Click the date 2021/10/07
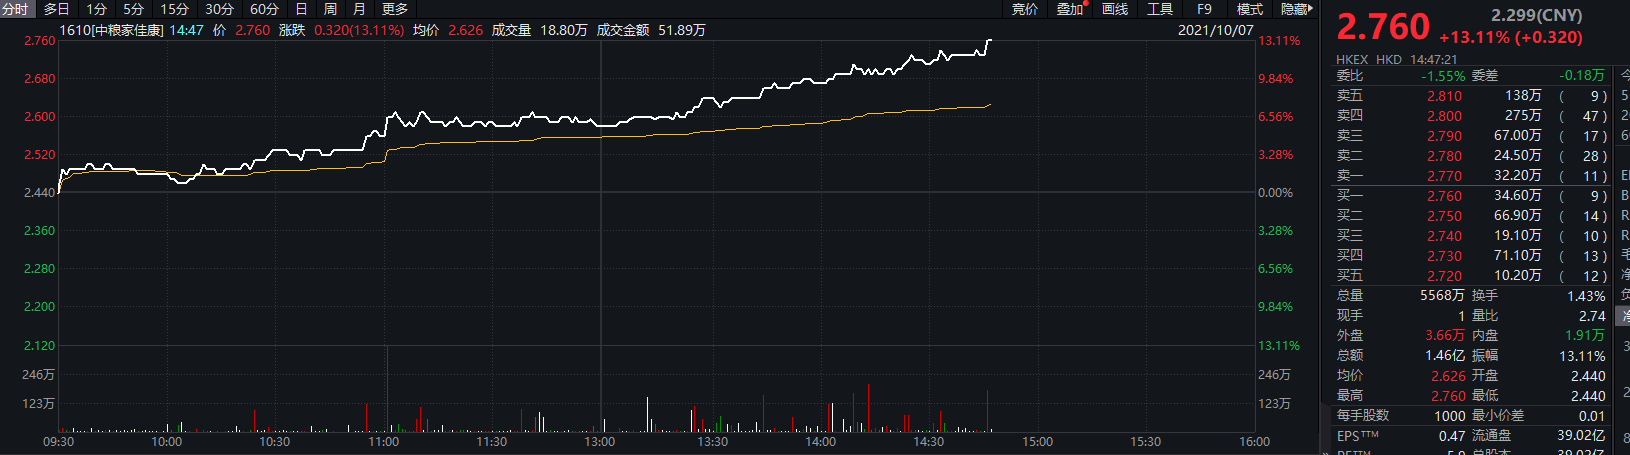This screenshot has width=1630, height=455. (x=1216, y=30)
